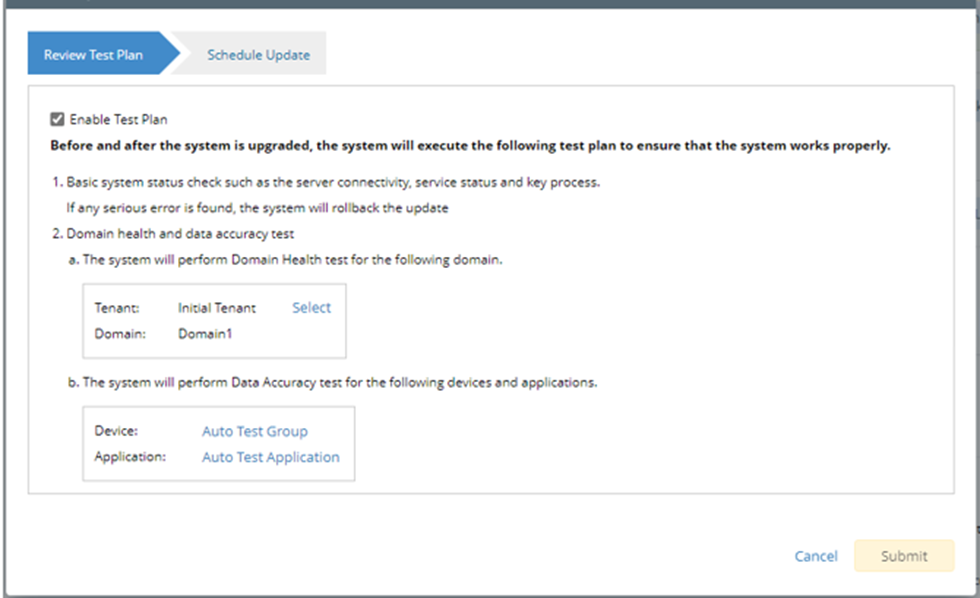The height and width of the screenshot is (598, 980).
Task: Click the Initial Tenant value text
Action: point(217,308)
